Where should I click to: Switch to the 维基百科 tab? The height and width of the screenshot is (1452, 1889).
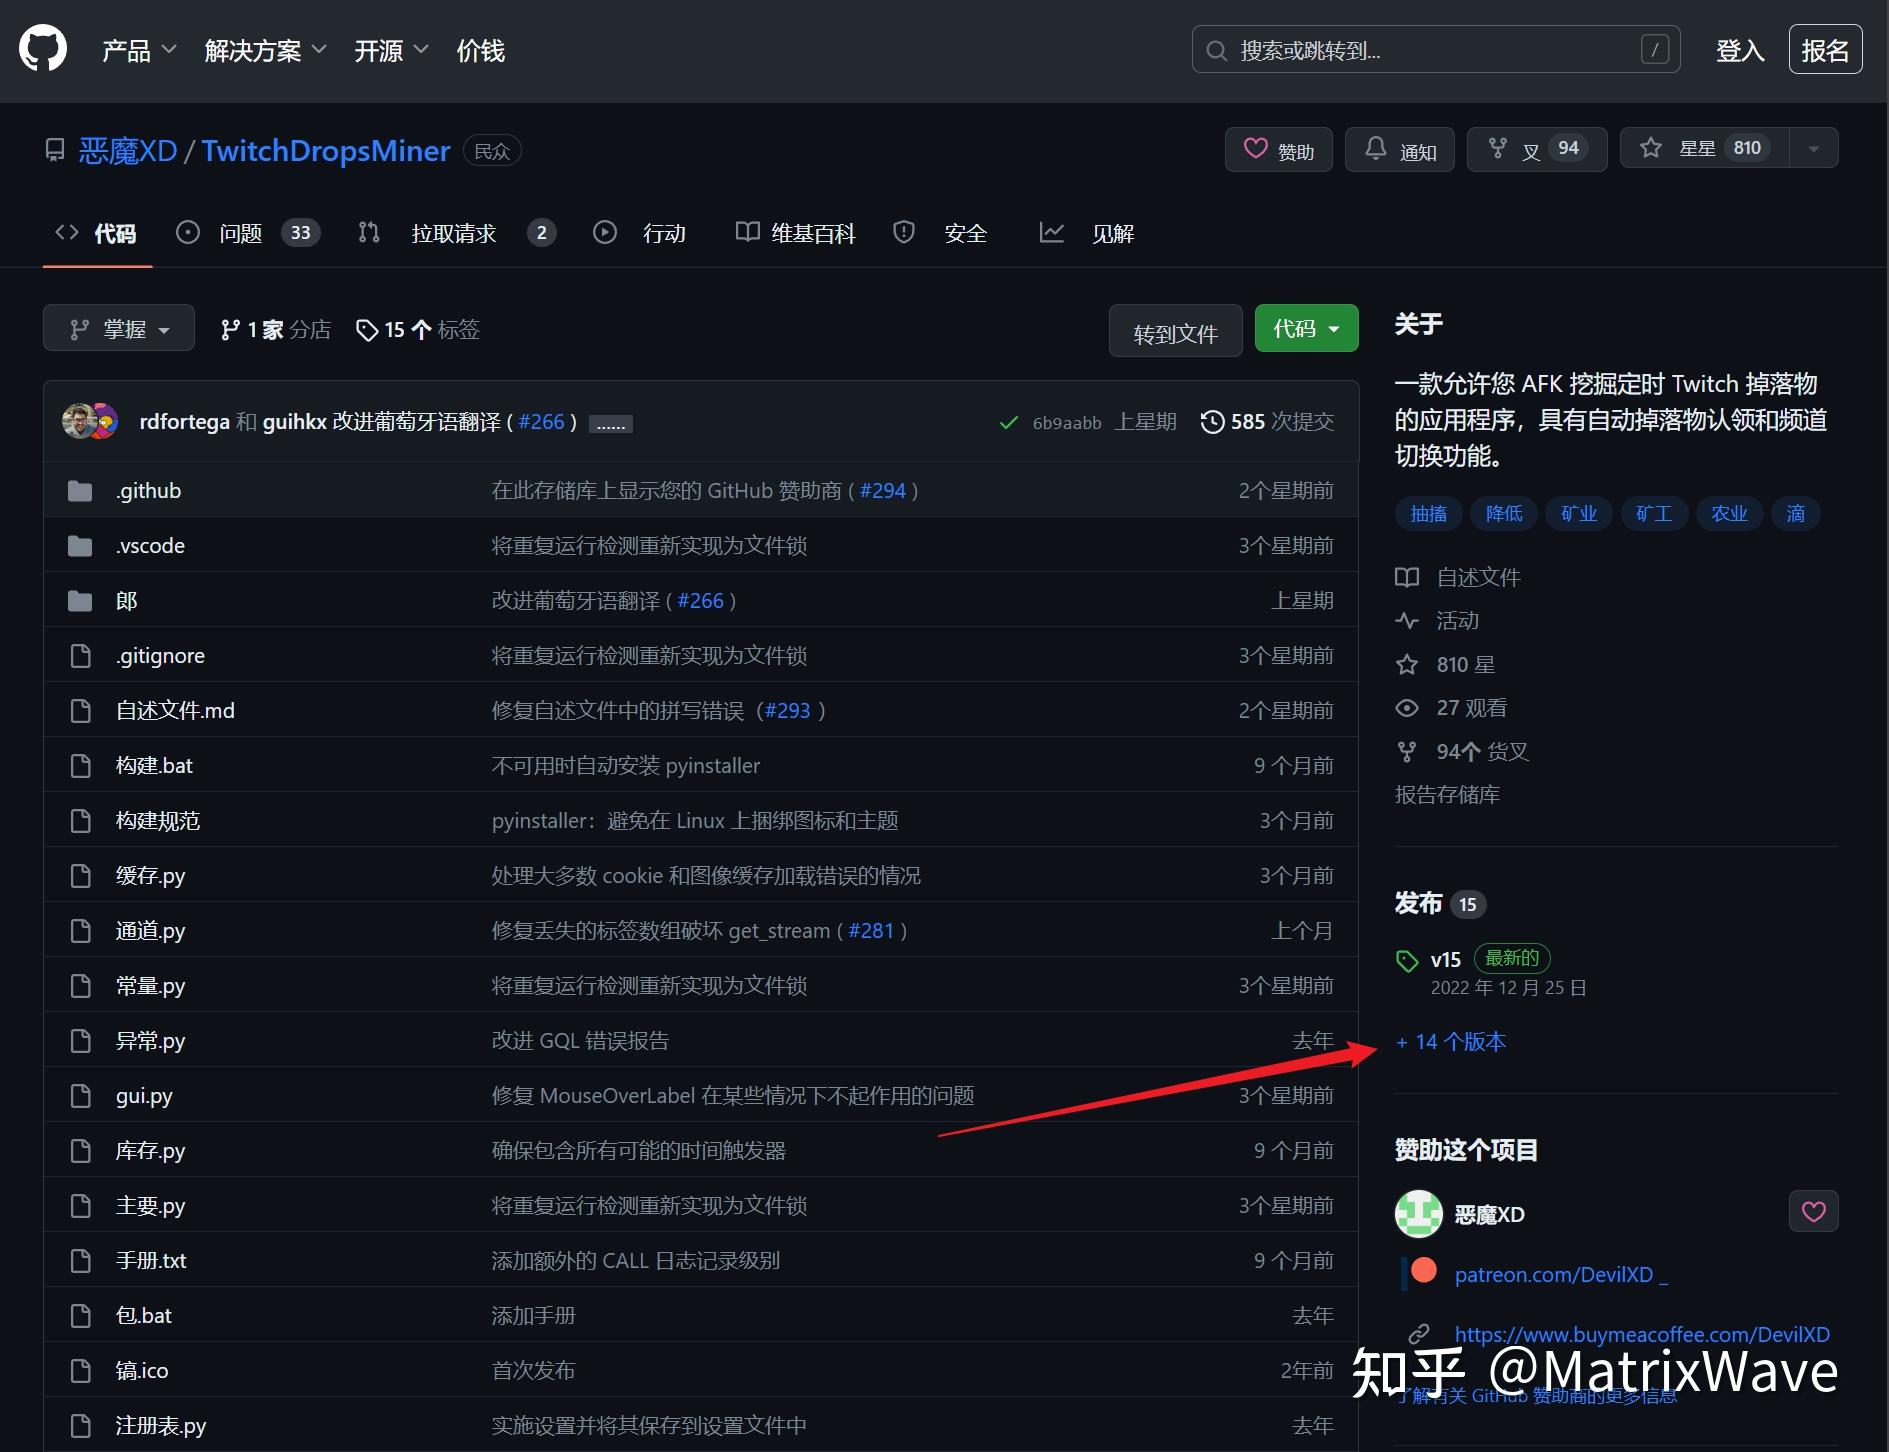pos(796,234)
